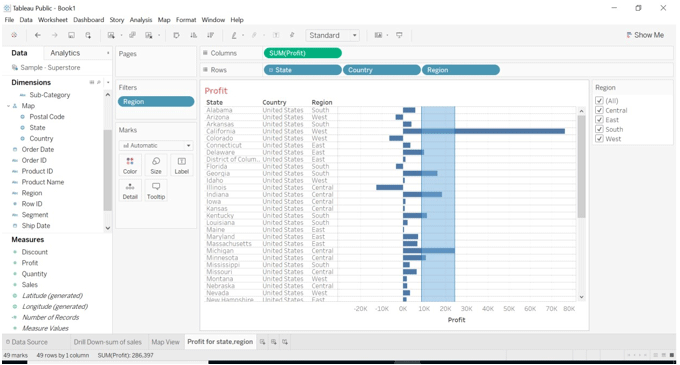Open the Size marks card

(156, 166)
